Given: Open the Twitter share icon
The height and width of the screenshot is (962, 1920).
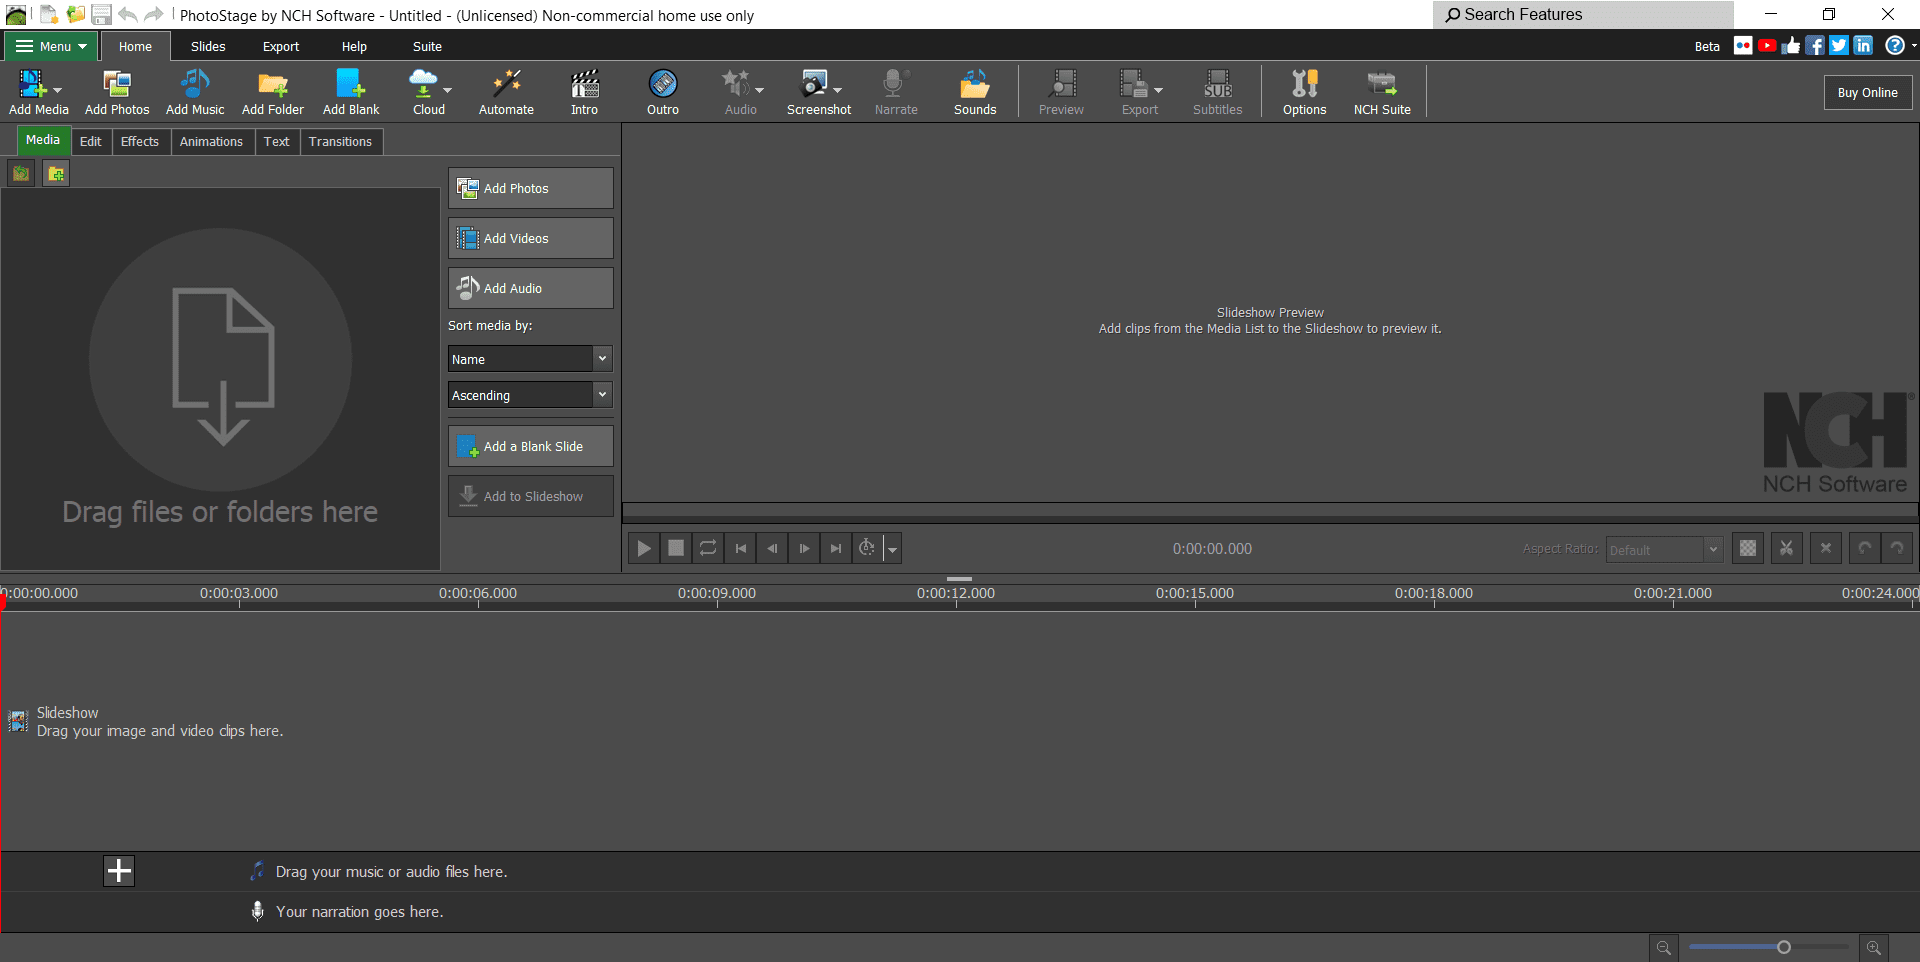Looking at the screenshot, I should (1839, 45).
